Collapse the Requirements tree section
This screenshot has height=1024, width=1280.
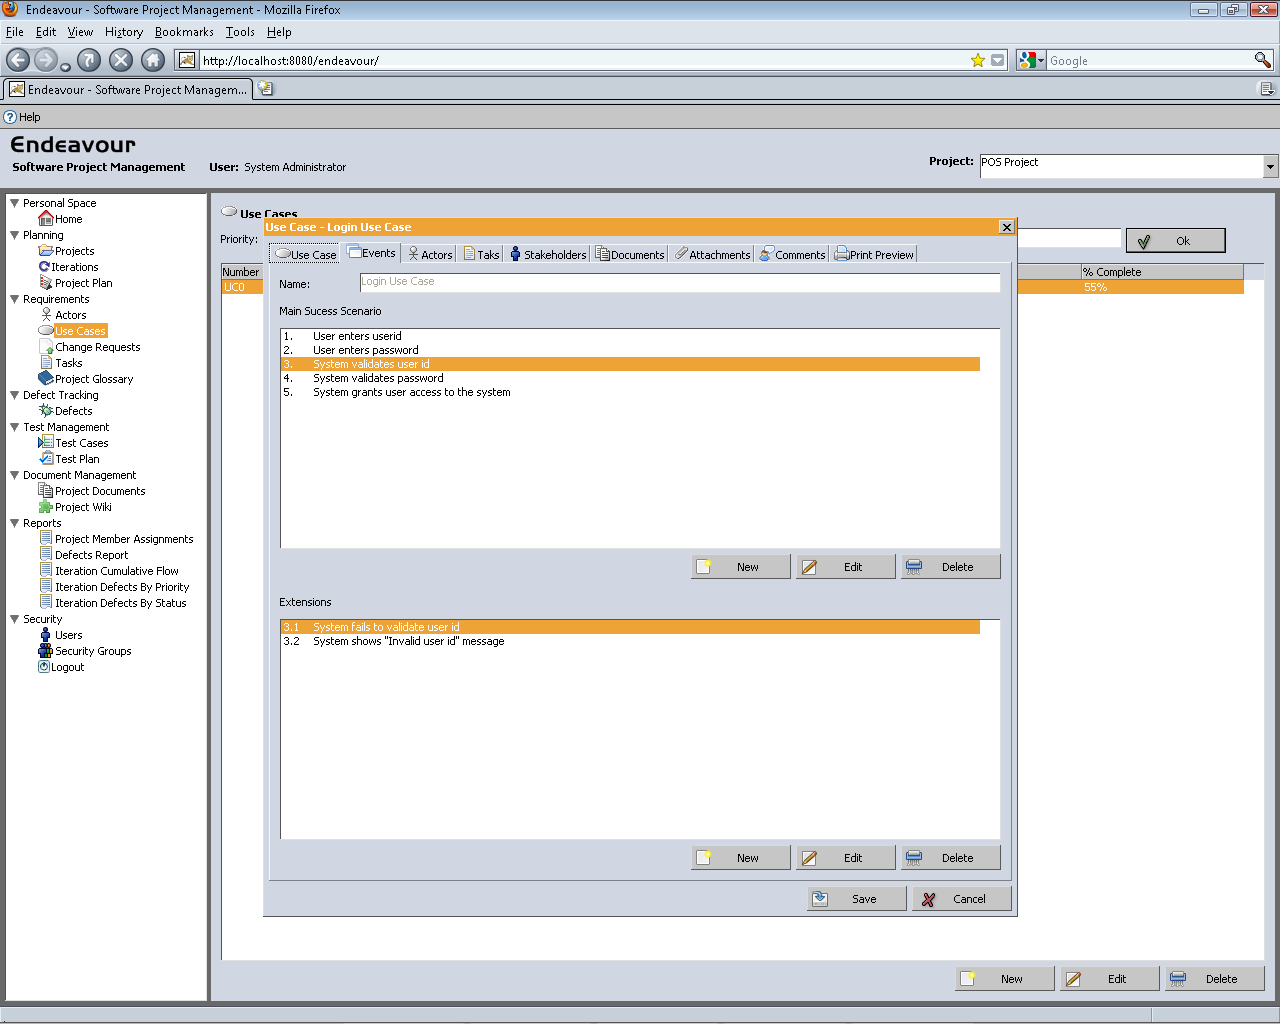pyautogui.click(x=15, y=299)
